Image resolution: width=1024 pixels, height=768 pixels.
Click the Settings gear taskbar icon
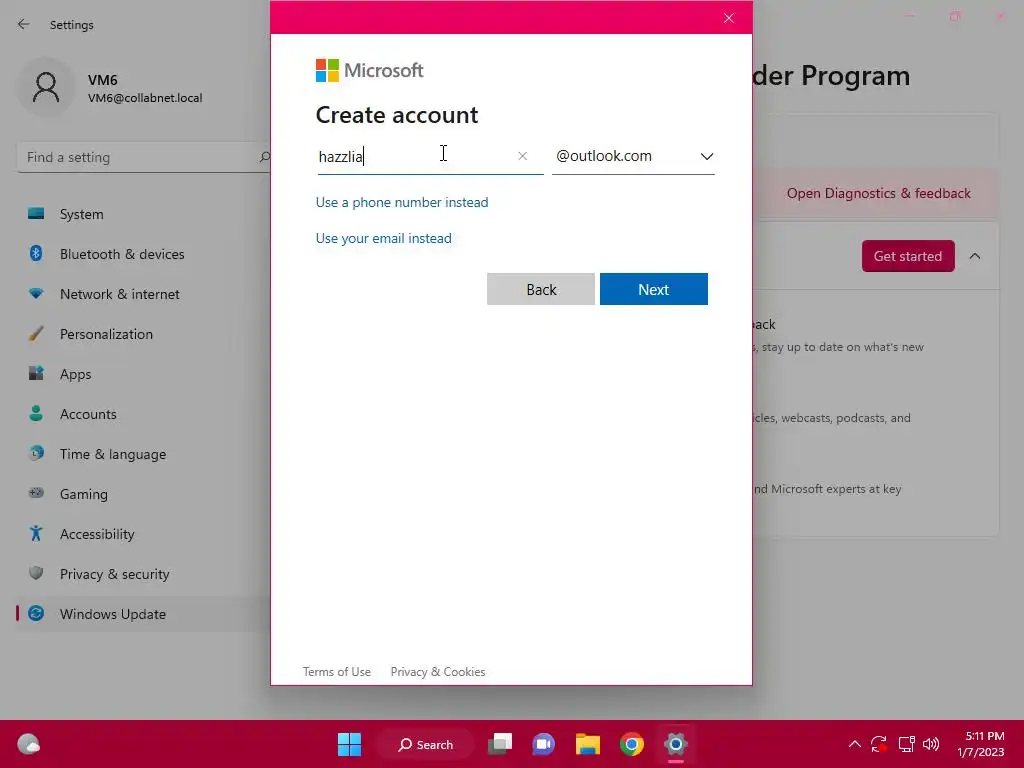[x=676, y=744]
